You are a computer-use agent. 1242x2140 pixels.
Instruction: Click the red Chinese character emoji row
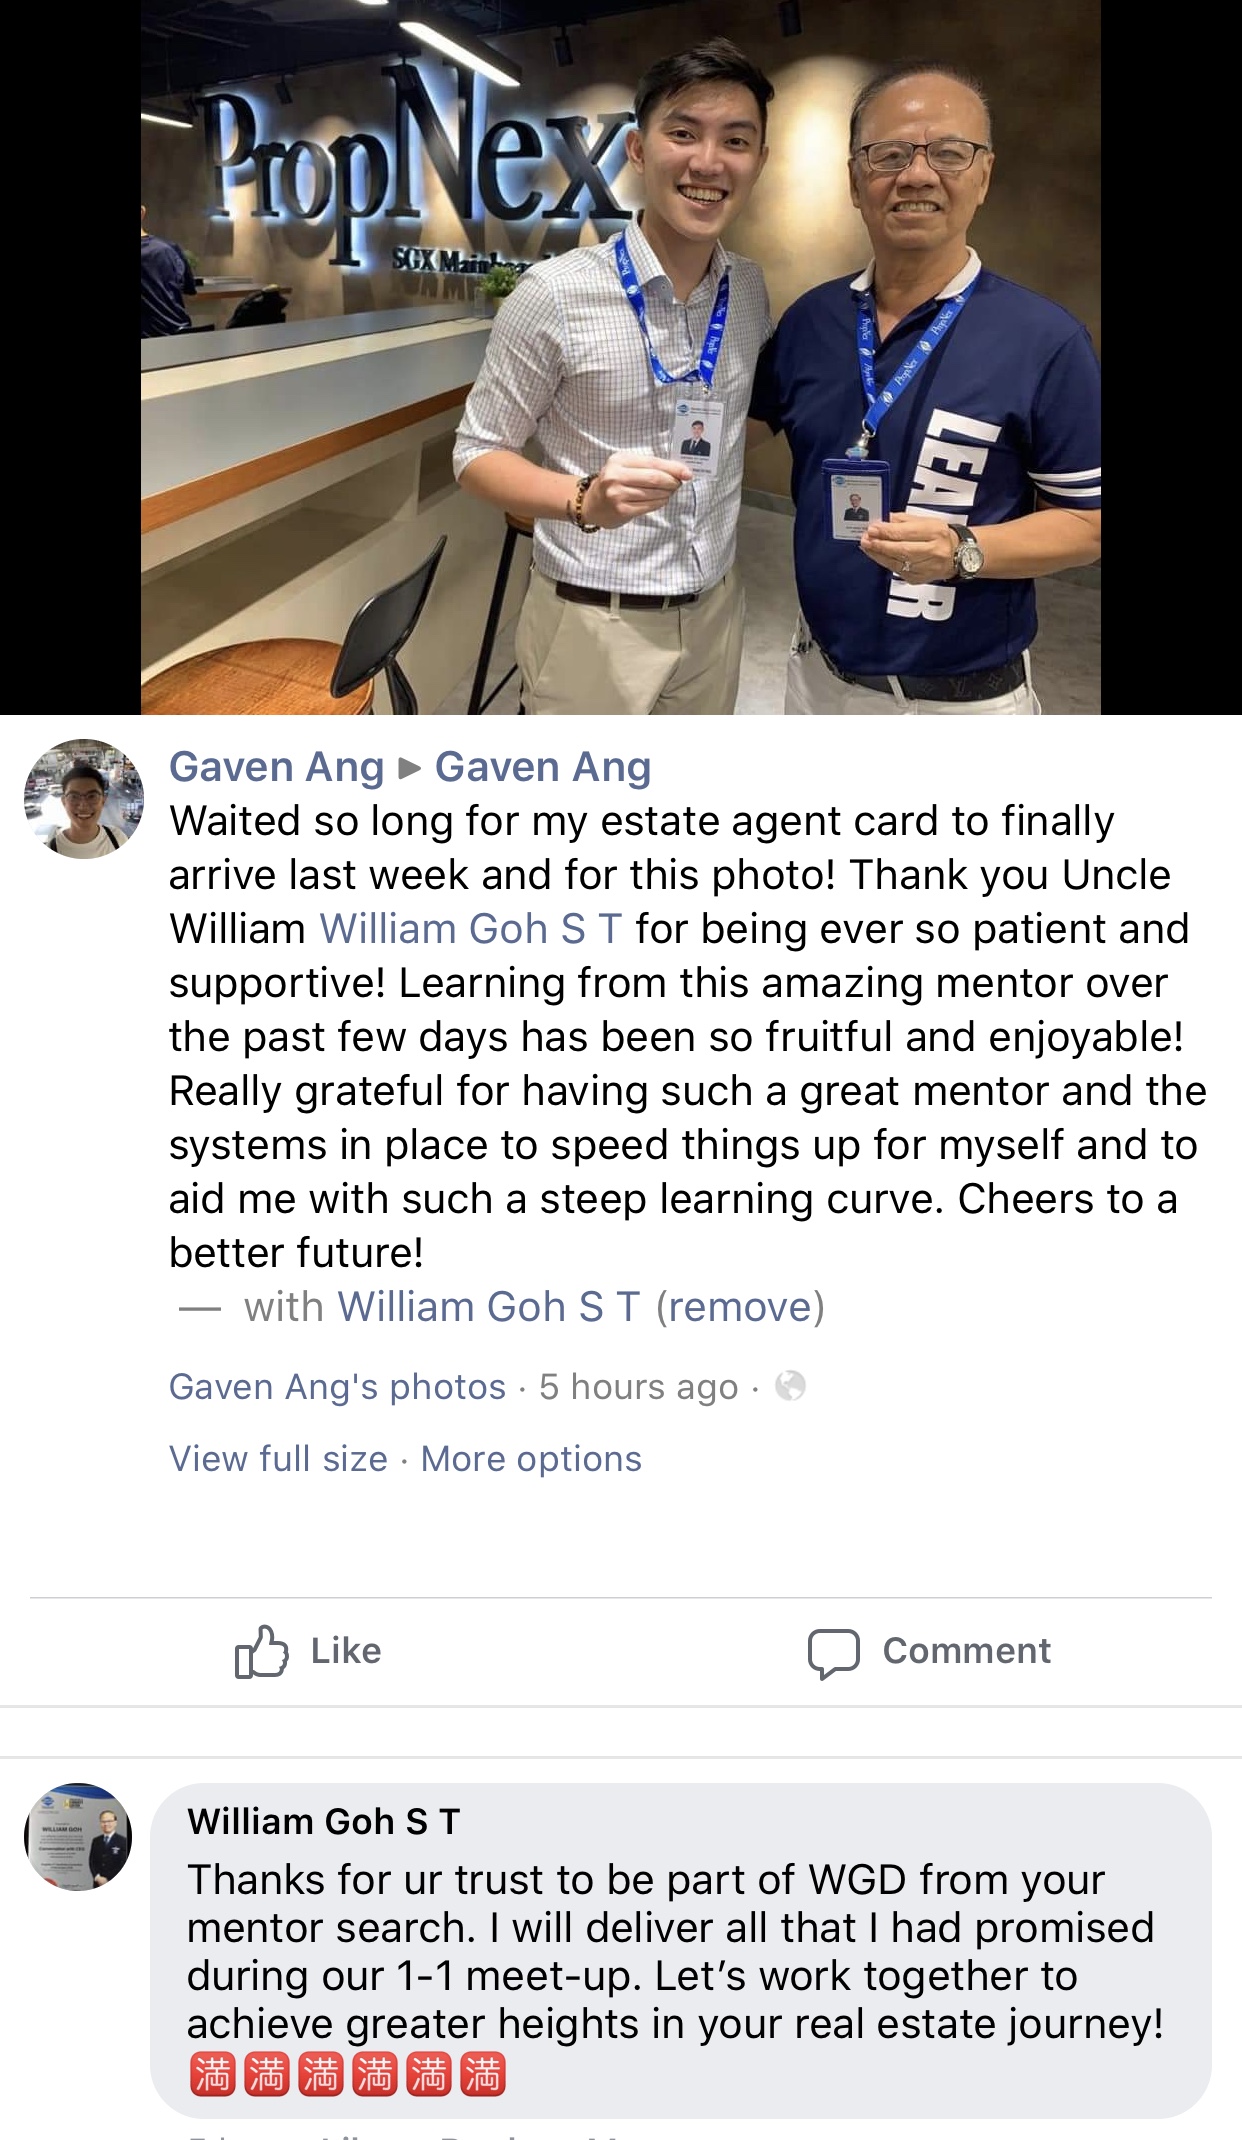click(x=347, y=2075)
